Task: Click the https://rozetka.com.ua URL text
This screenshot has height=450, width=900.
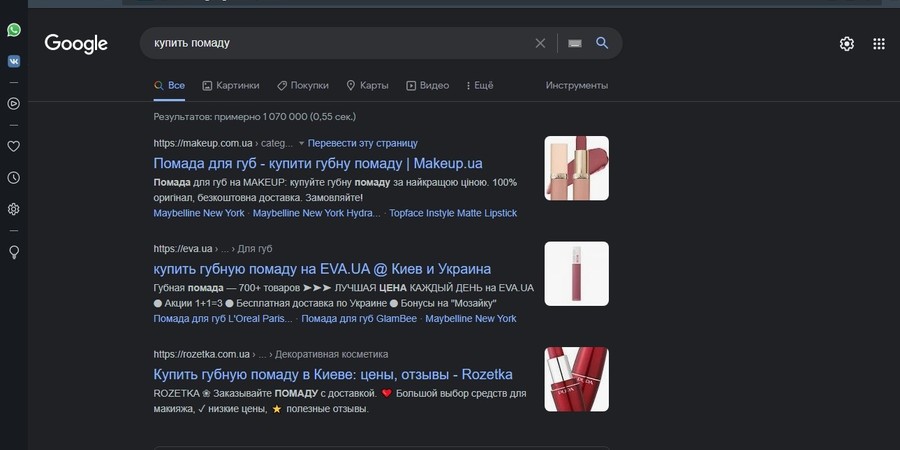Action: pos(201,355)
